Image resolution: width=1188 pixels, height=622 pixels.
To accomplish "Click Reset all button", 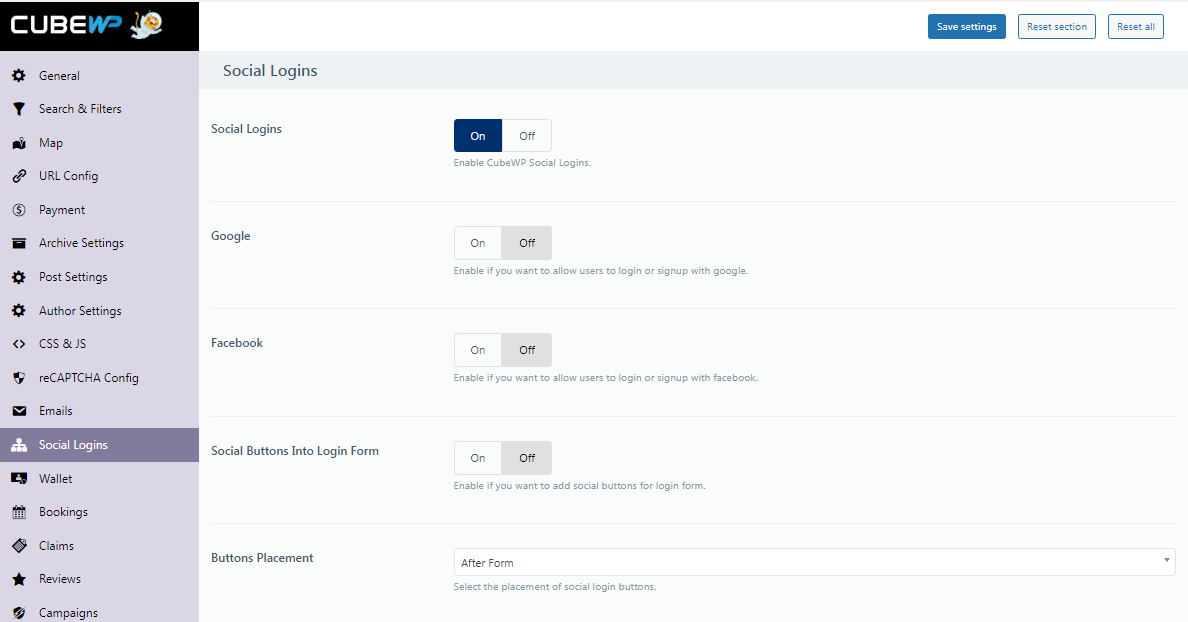I will 1136,27.
